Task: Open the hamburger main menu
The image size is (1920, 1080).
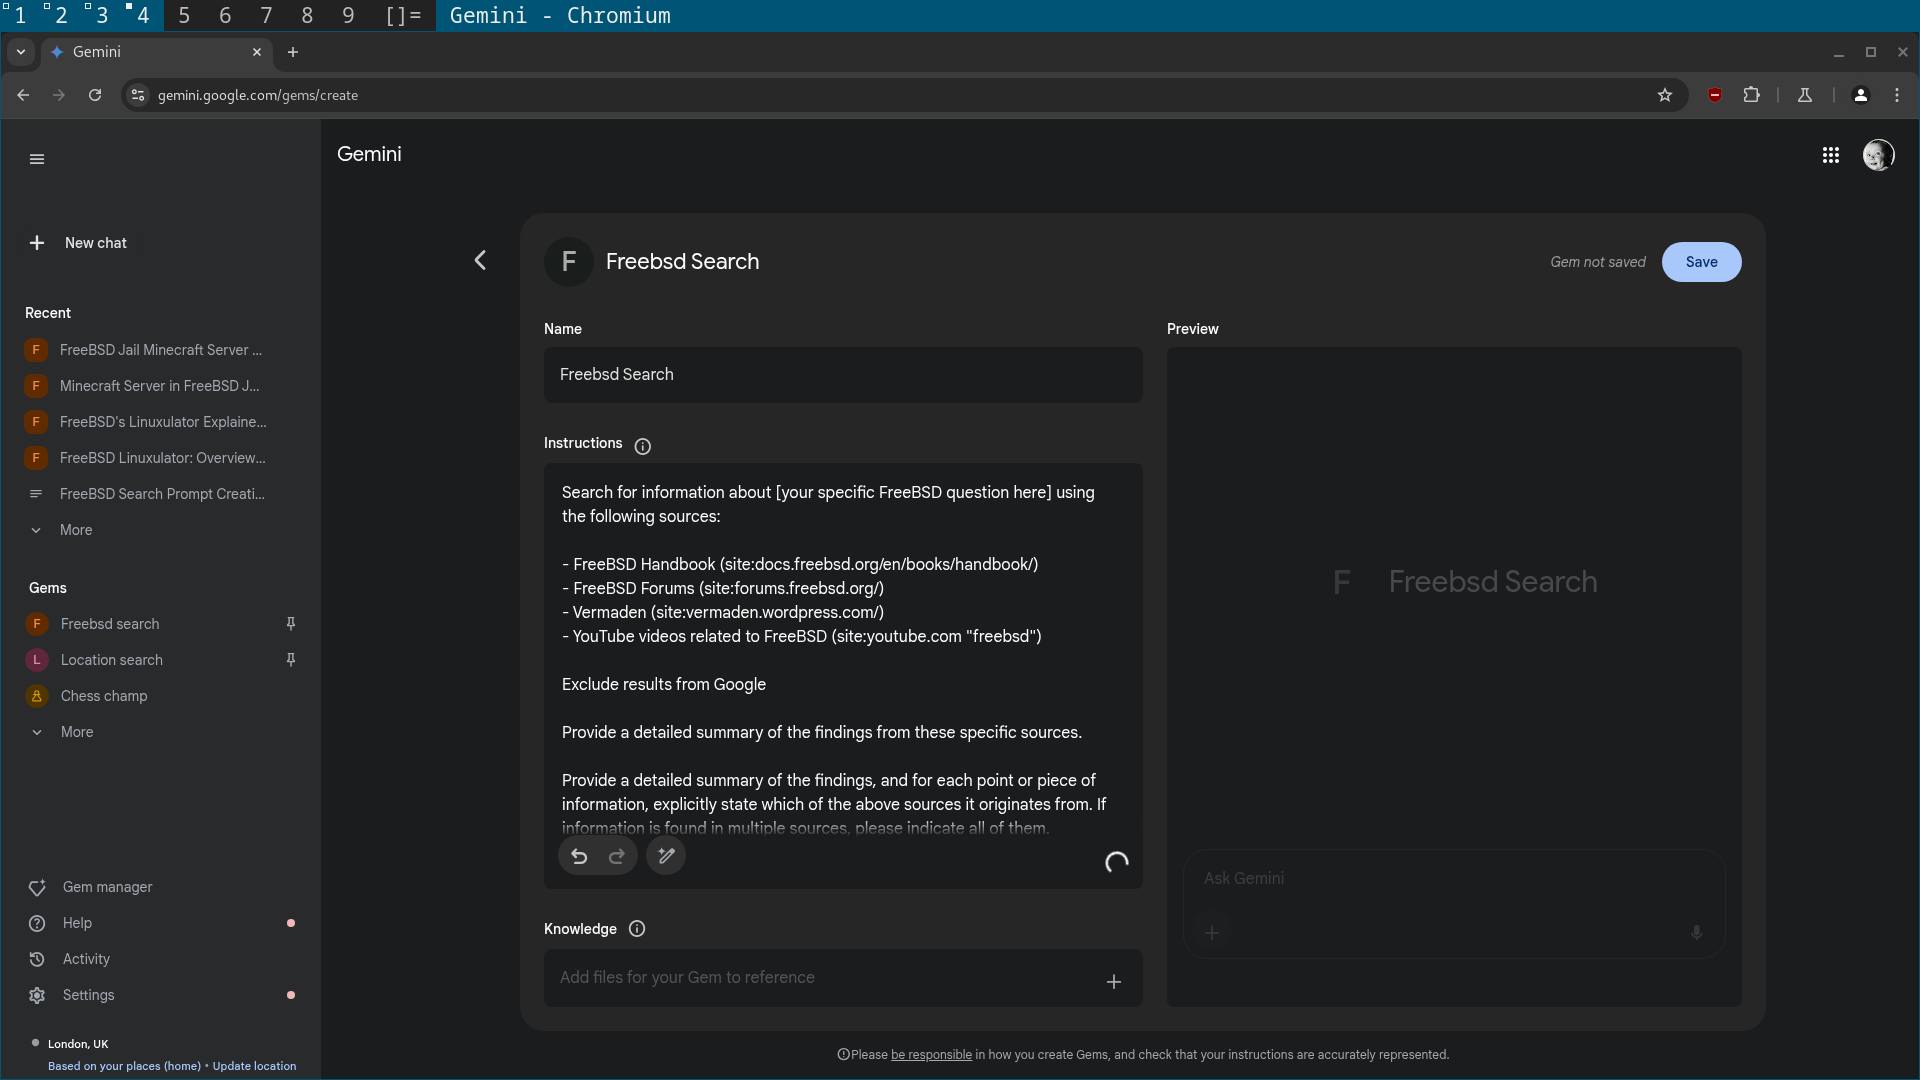Action: click(37, 159)
